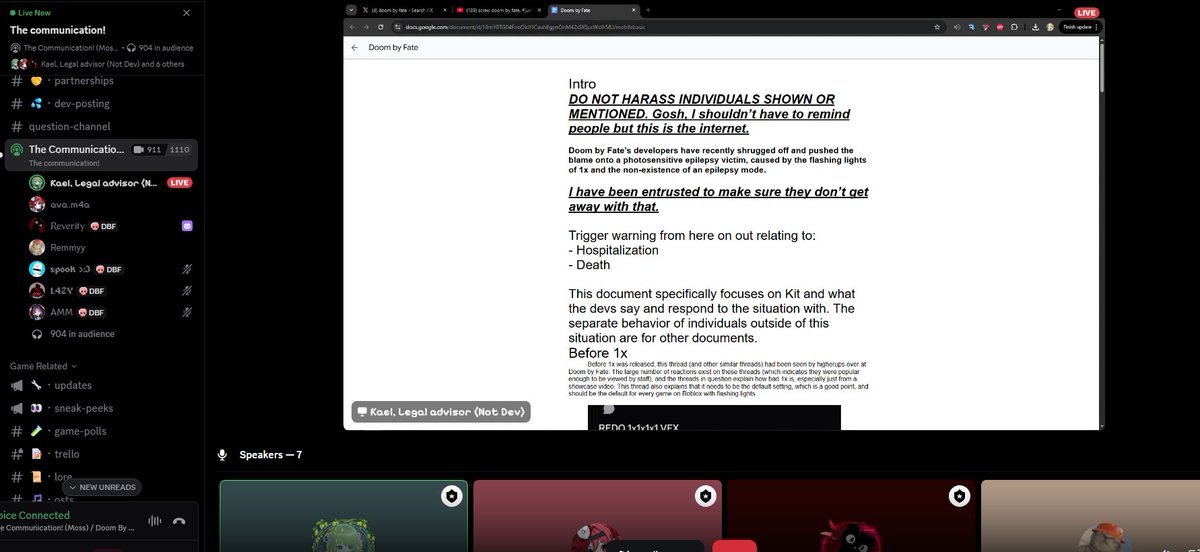Viewport: 1200px width, 552px height.
Task: Click the browser back arrow
Action: pos(353,27)
